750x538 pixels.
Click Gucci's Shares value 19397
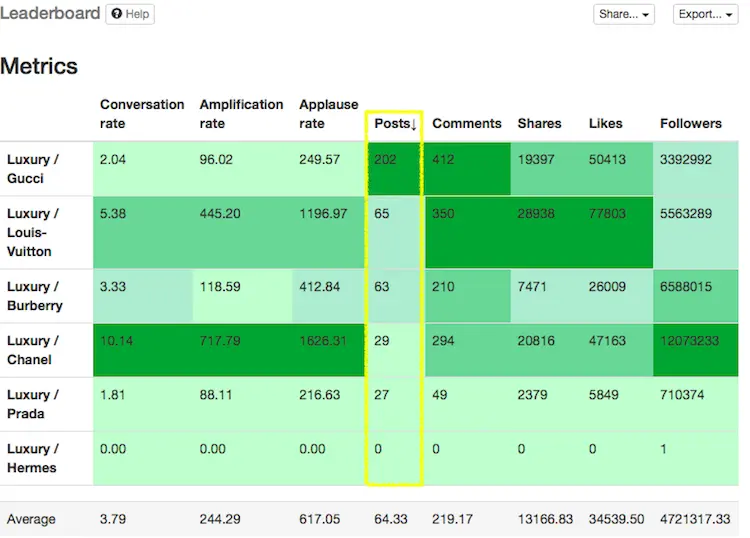click(536, 159)
